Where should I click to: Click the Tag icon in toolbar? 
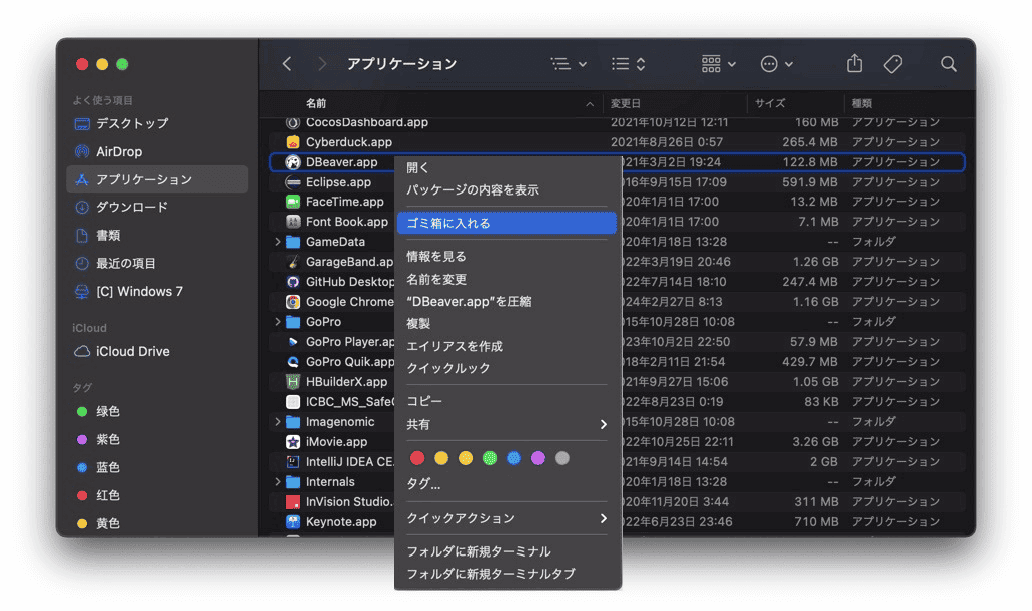tap(892, 64)
